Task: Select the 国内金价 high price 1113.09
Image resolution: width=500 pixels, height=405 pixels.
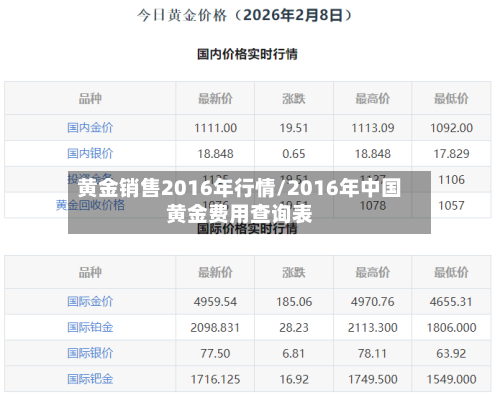Action: pyautogui.click(x=373, y=128)
